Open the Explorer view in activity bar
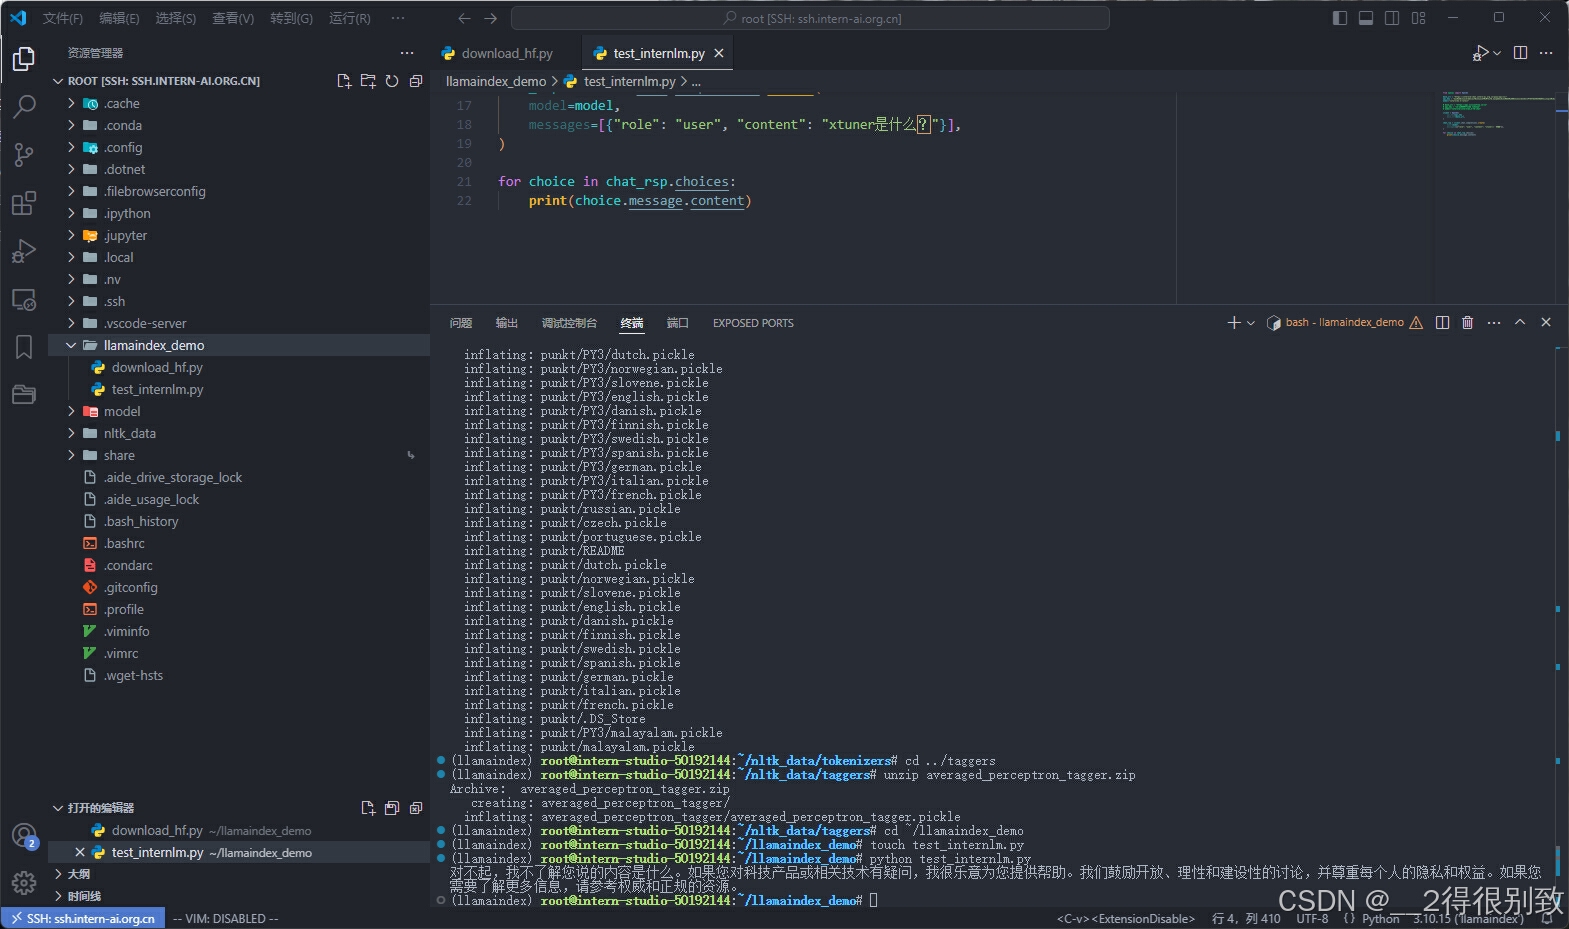This screenshot has width=1569, height=929. click(24, 59)
